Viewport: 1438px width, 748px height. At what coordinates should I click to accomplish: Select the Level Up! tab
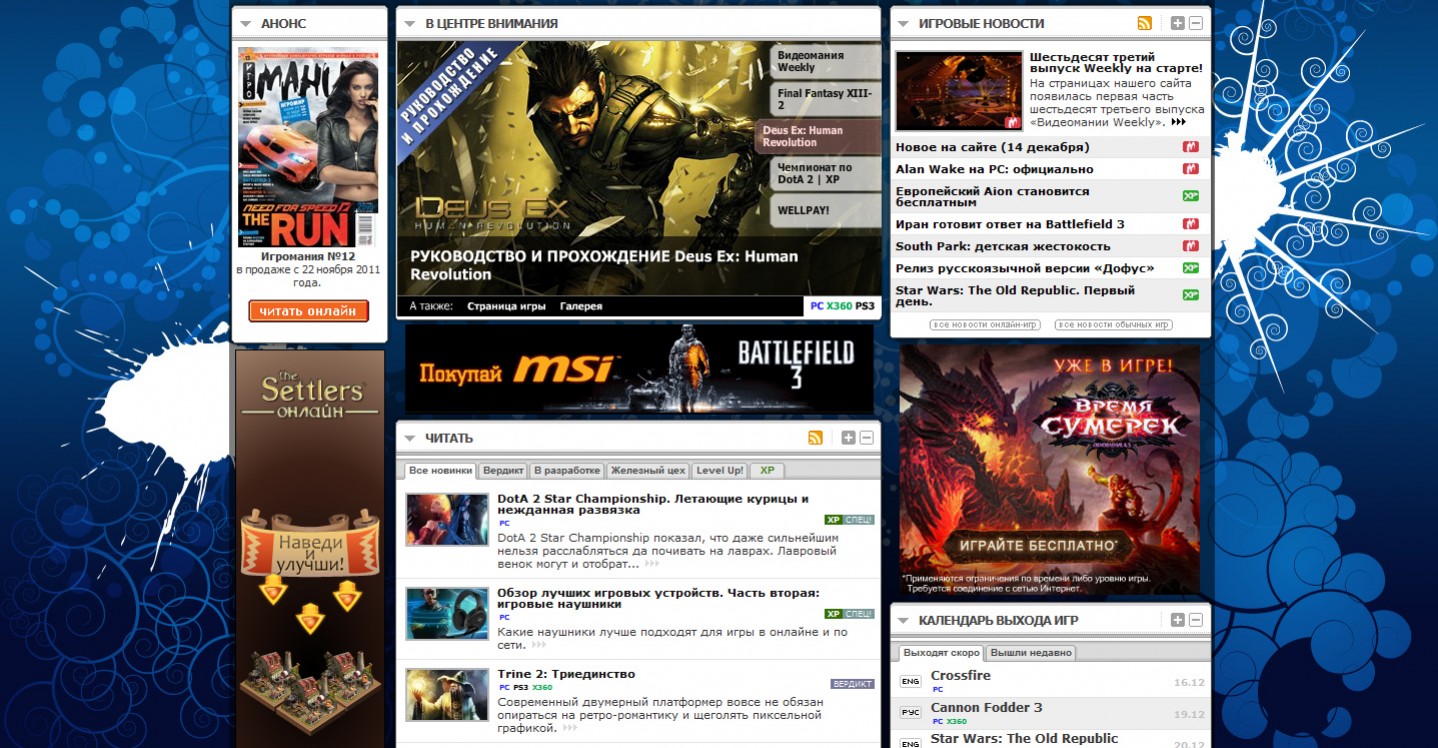719,470
